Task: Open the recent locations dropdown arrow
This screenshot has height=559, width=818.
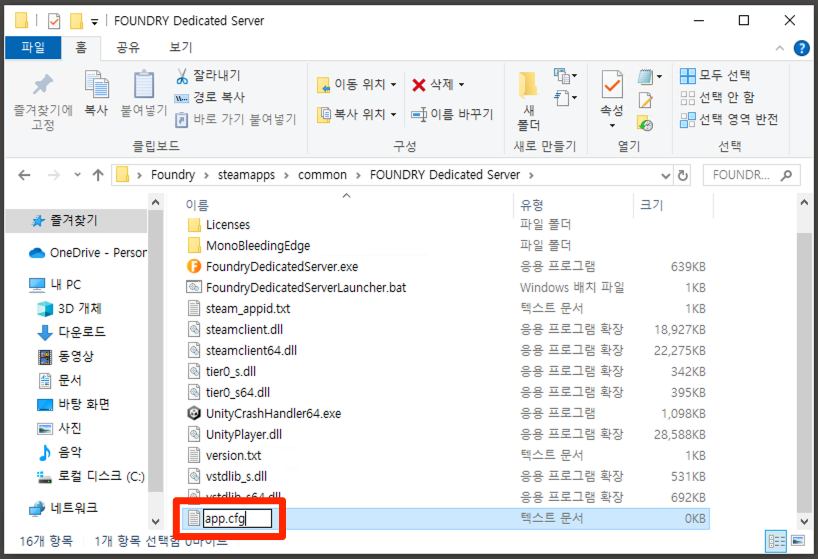Action: pos(77,175)
